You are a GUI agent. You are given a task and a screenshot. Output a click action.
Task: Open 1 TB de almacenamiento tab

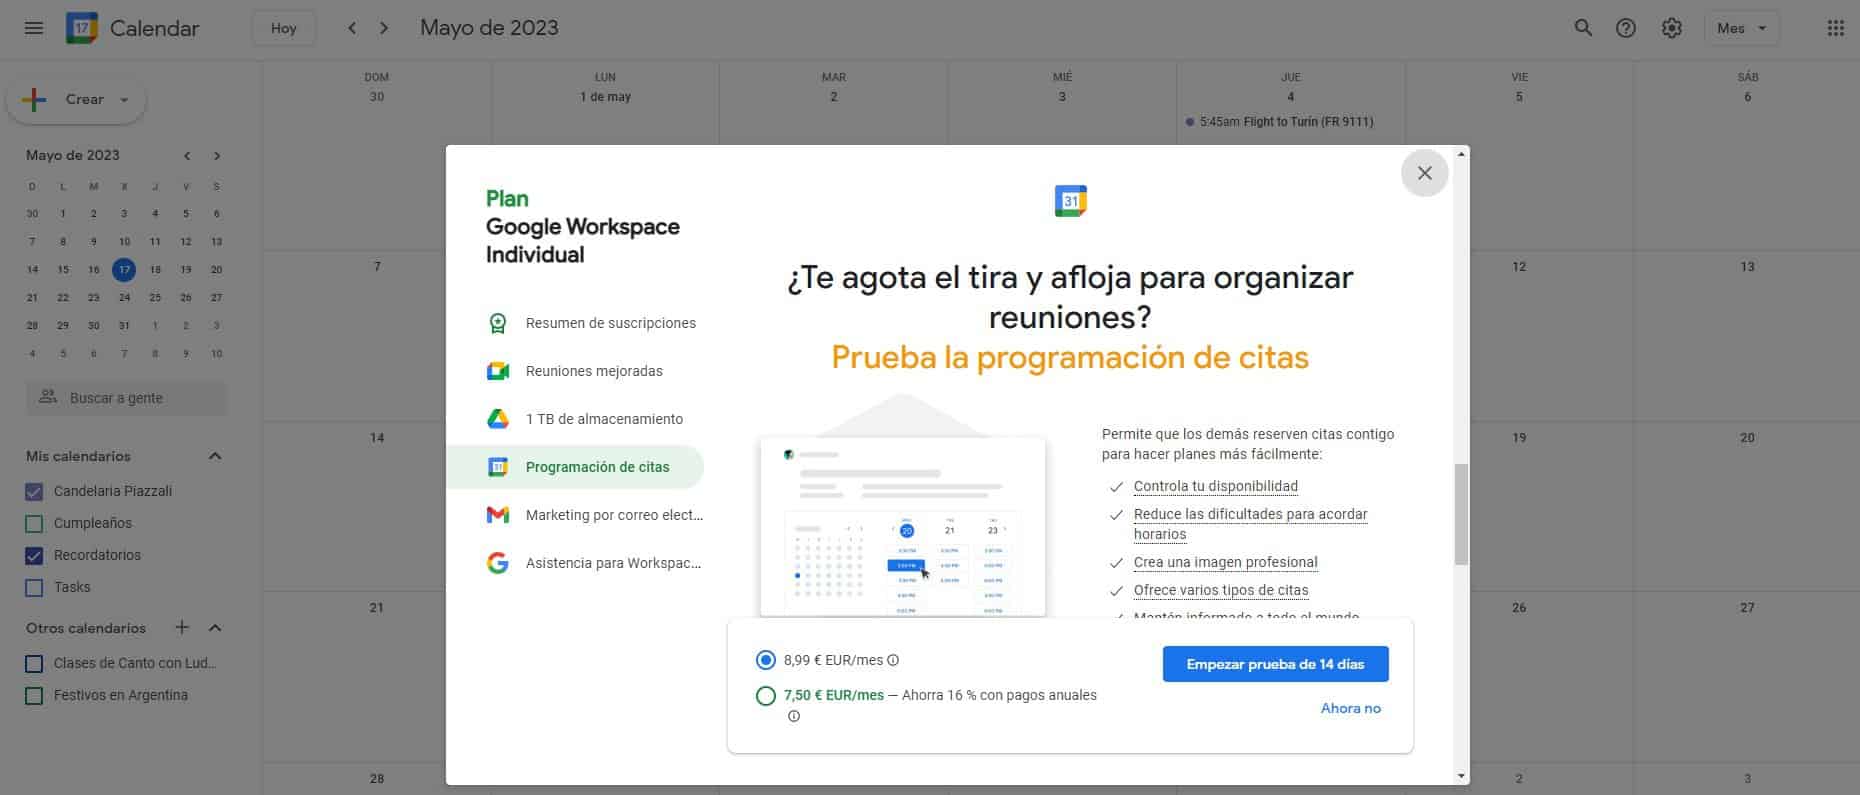click(x=575, y=419)
